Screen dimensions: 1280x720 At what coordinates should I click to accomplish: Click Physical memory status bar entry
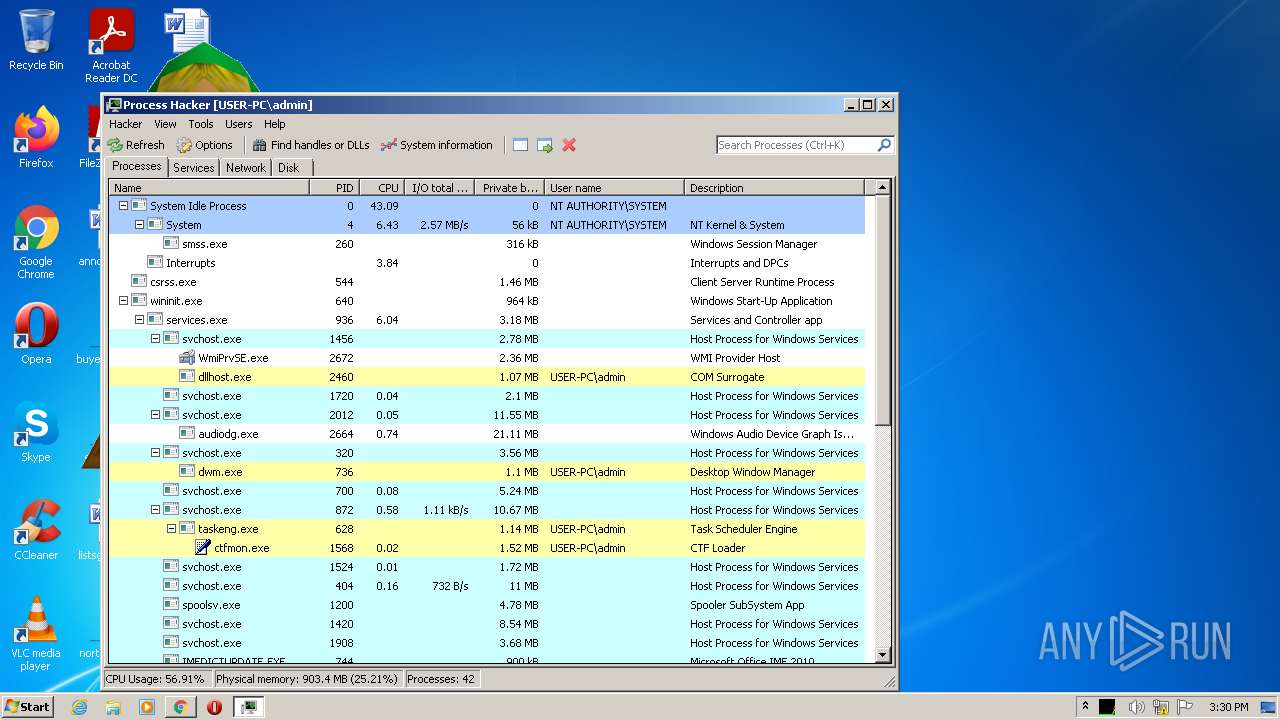306,679
